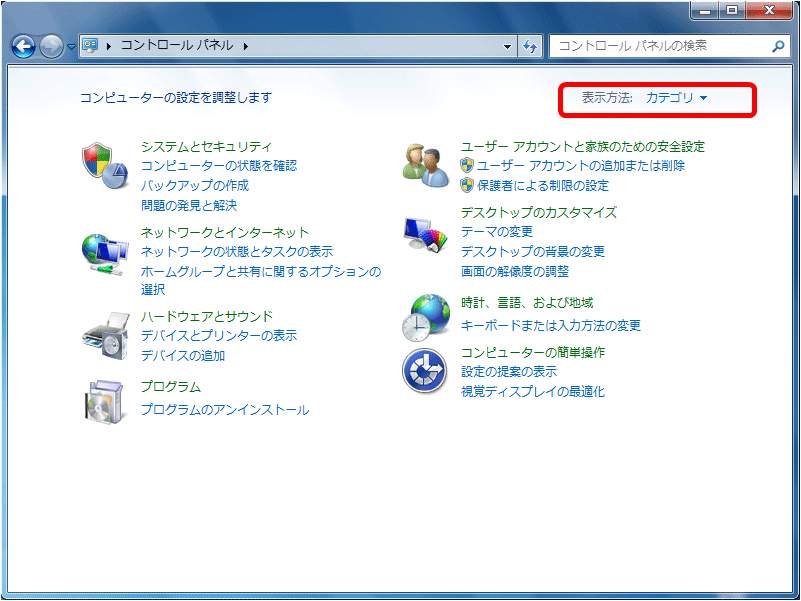Close the Control Panel window
This screenshot has height=601, width=801.
(x=769, y=10)
